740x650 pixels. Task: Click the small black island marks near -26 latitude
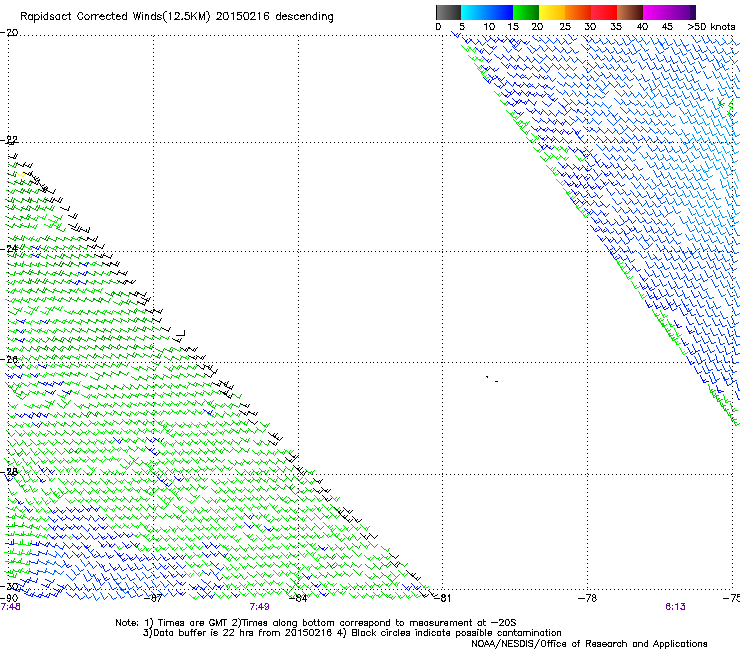[x=492, y=379]
